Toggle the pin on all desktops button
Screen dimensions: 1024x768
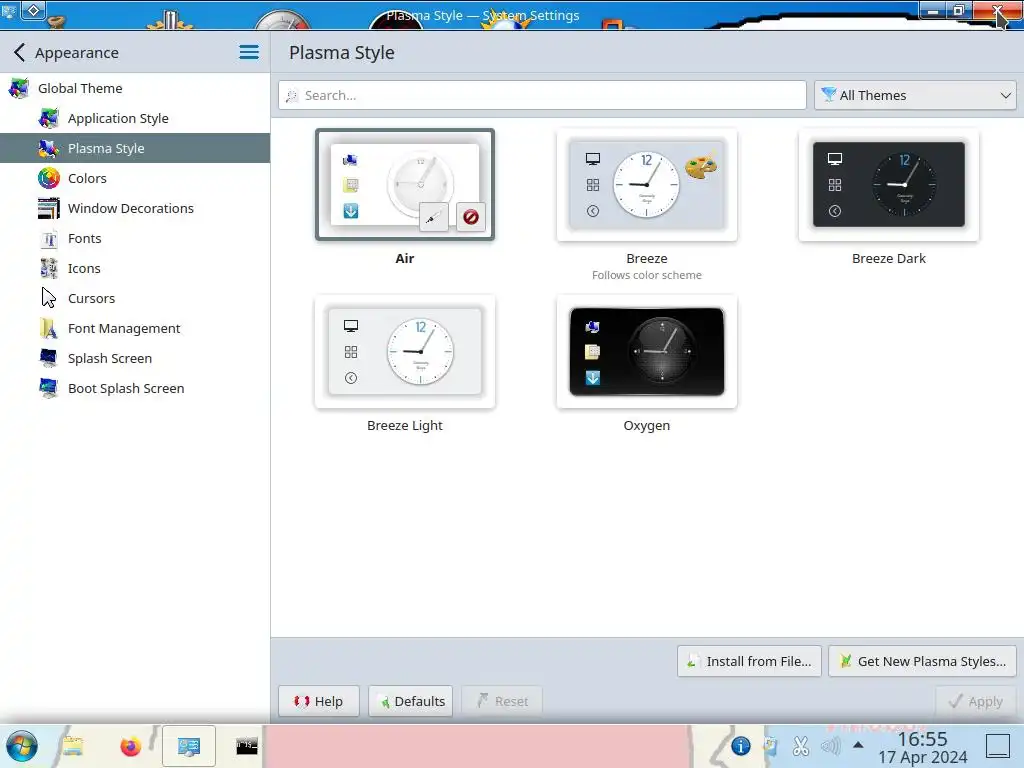(33, 10)
